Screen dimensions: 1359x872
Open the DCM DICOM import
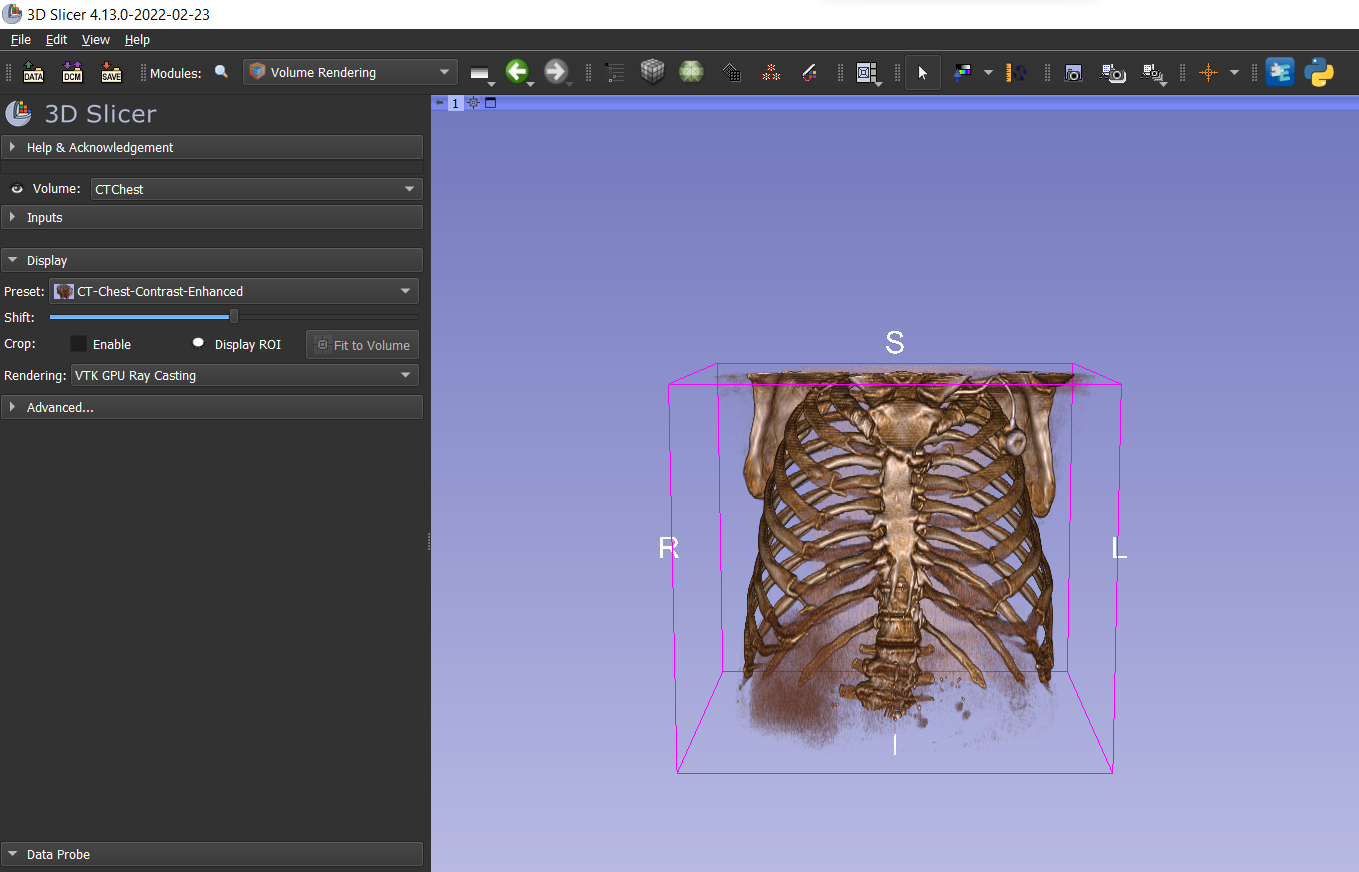pyautogui.click(x=72, y=72)
